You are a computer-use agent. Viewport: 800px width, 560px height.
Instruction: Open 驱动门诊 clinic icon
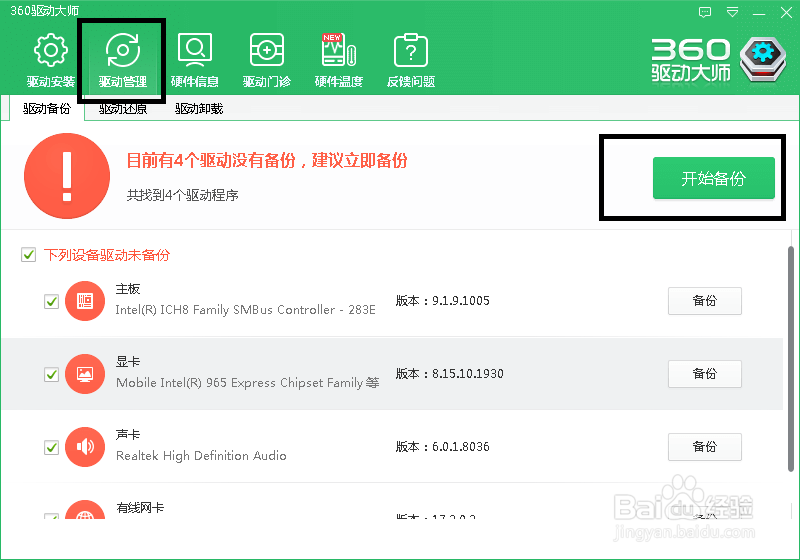[x=267, y=50]
